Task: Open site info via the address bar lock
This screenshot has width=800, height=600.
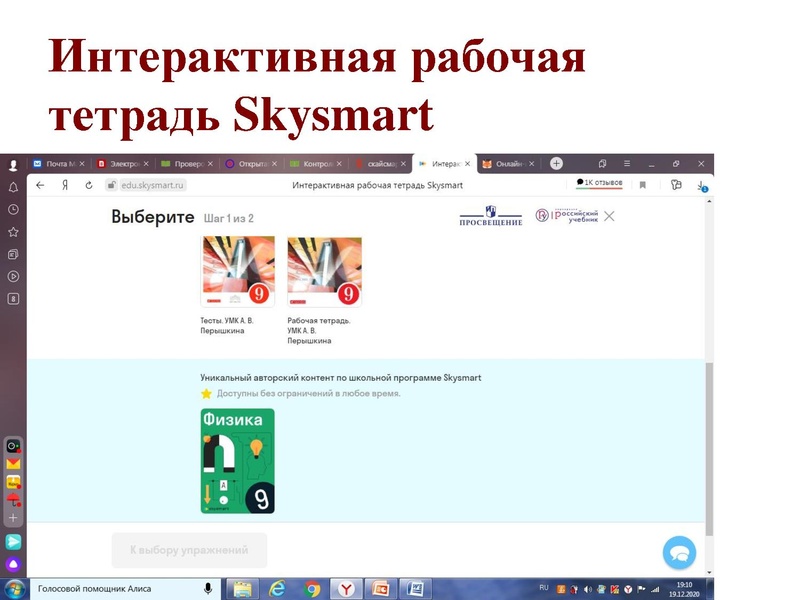Action: click(110, 185)
